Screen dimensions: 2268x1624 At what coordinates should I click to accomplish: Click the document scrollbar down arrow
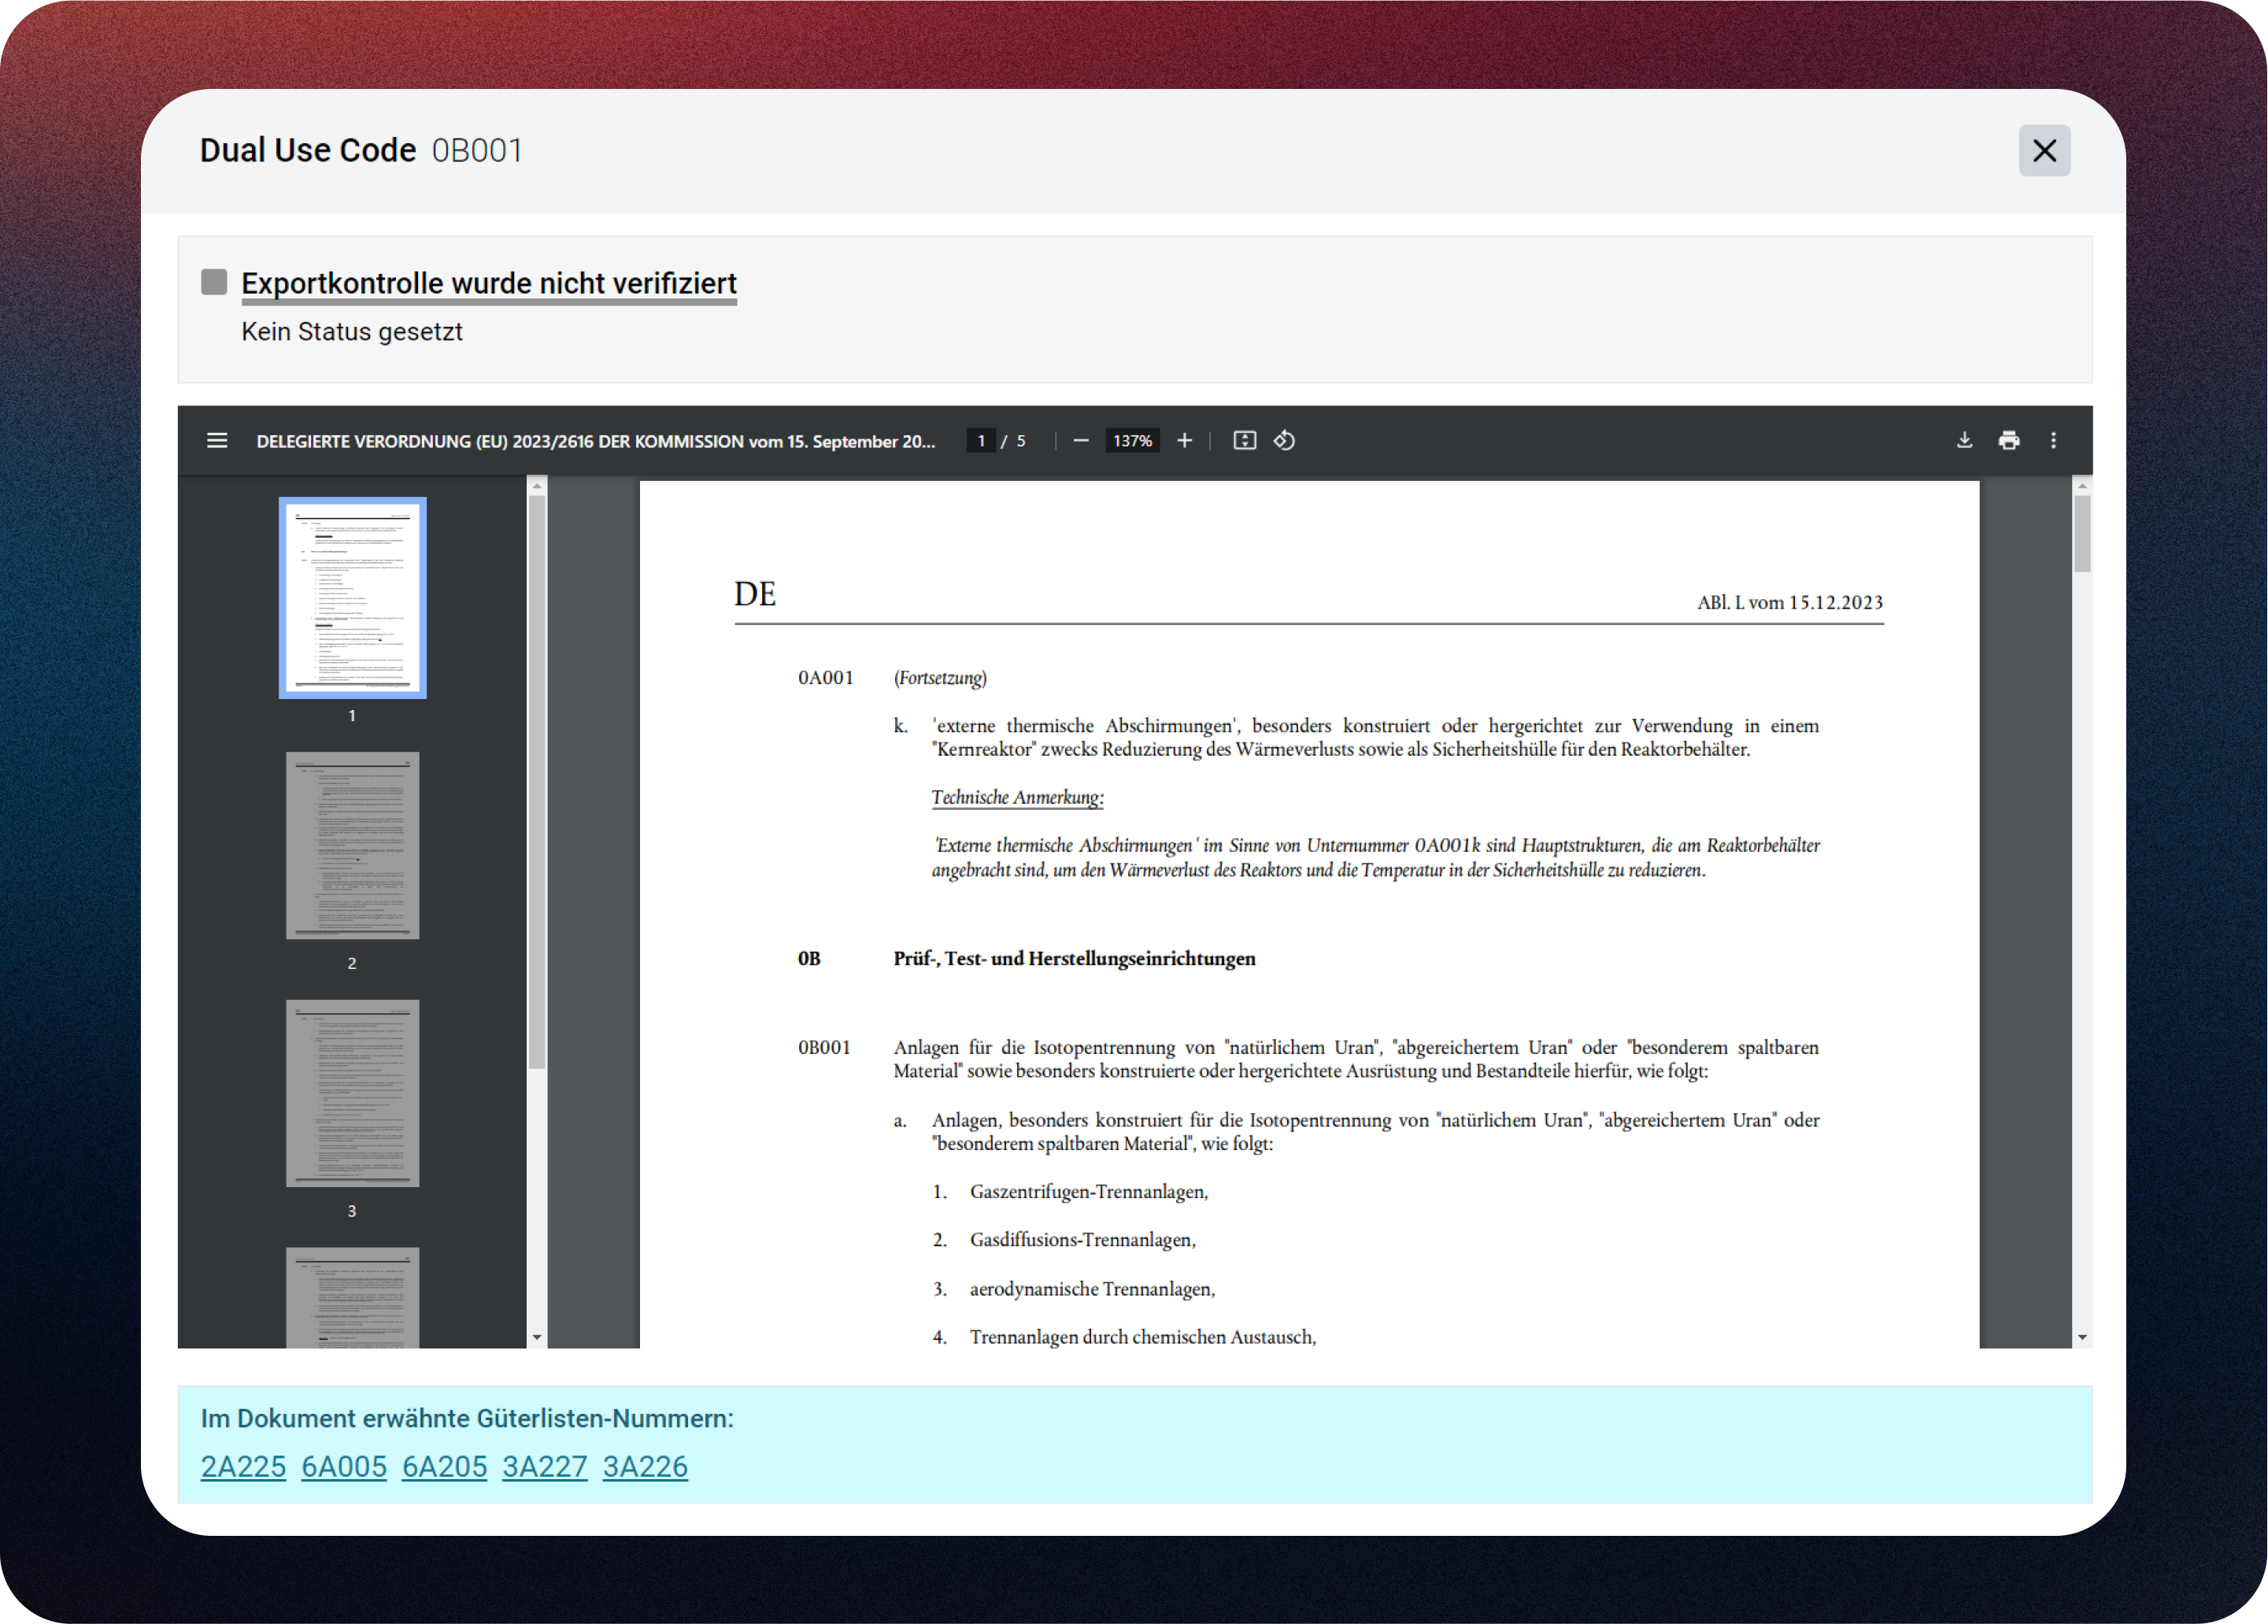[2082, 1337]
